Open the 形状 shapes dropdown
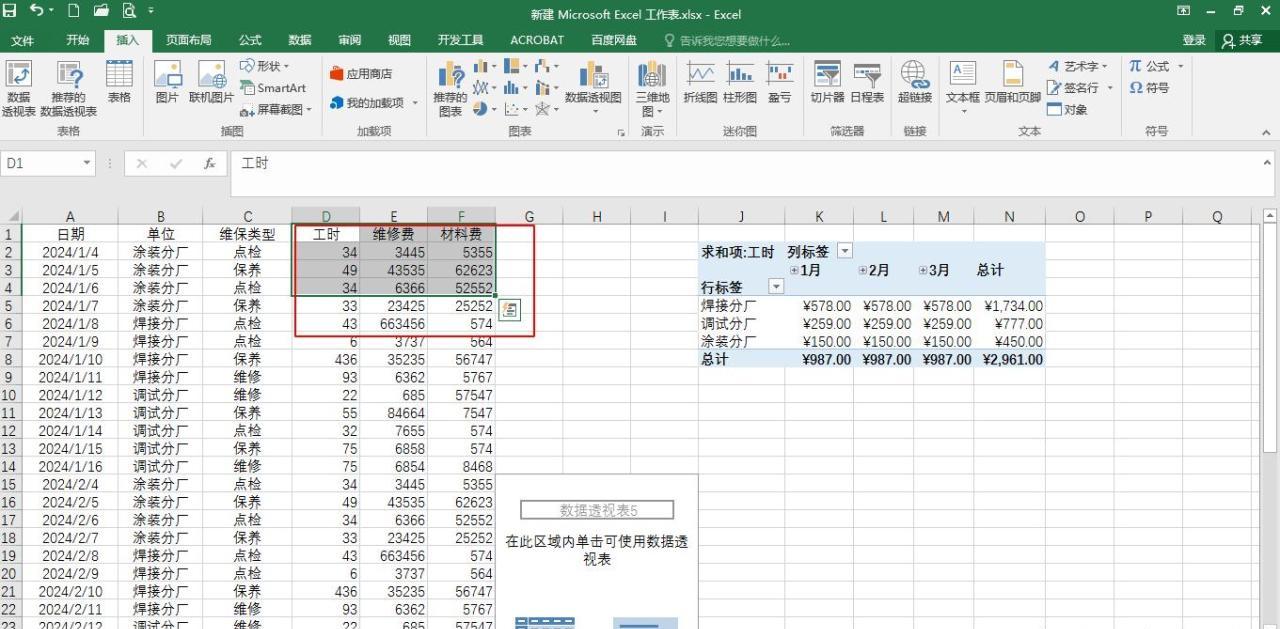 (265, 66)
